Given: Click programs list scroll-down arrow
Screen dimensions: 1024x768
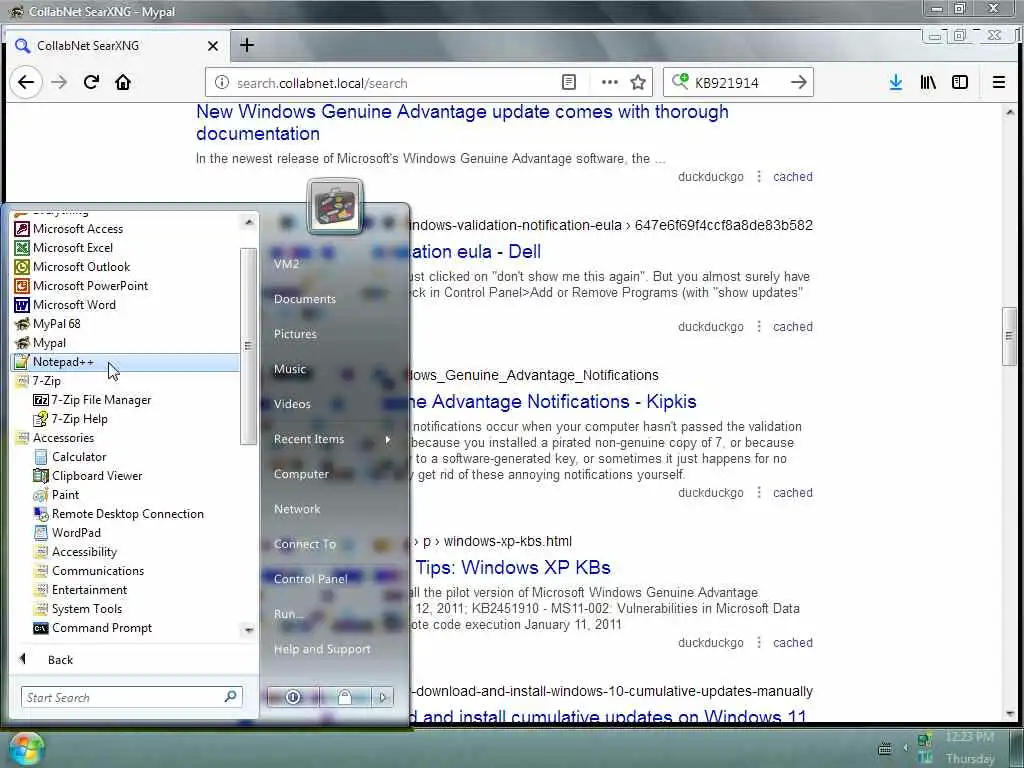Looking at the screenshot, I should click(x=248, y=630).
